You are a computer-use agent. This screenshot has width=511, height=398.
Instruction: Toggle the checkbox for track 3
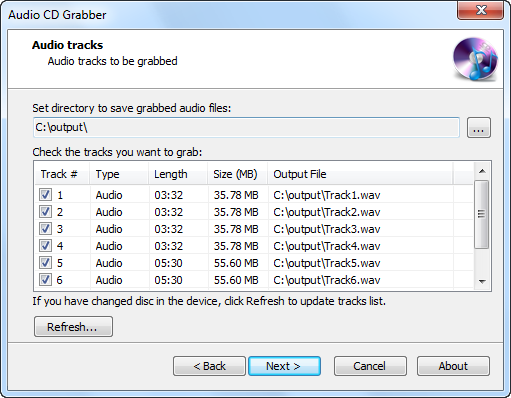[45, 228]
